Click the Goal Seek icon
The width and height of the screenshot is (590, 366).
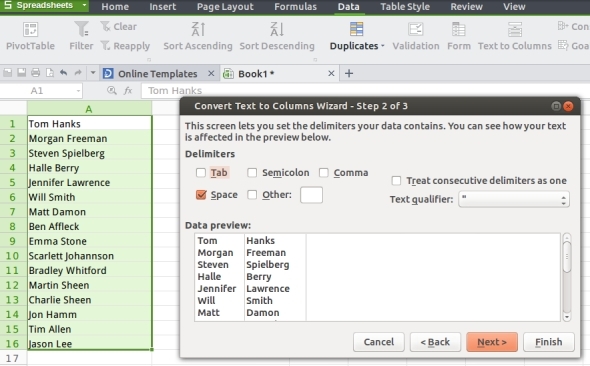click(x=563, y=45)
